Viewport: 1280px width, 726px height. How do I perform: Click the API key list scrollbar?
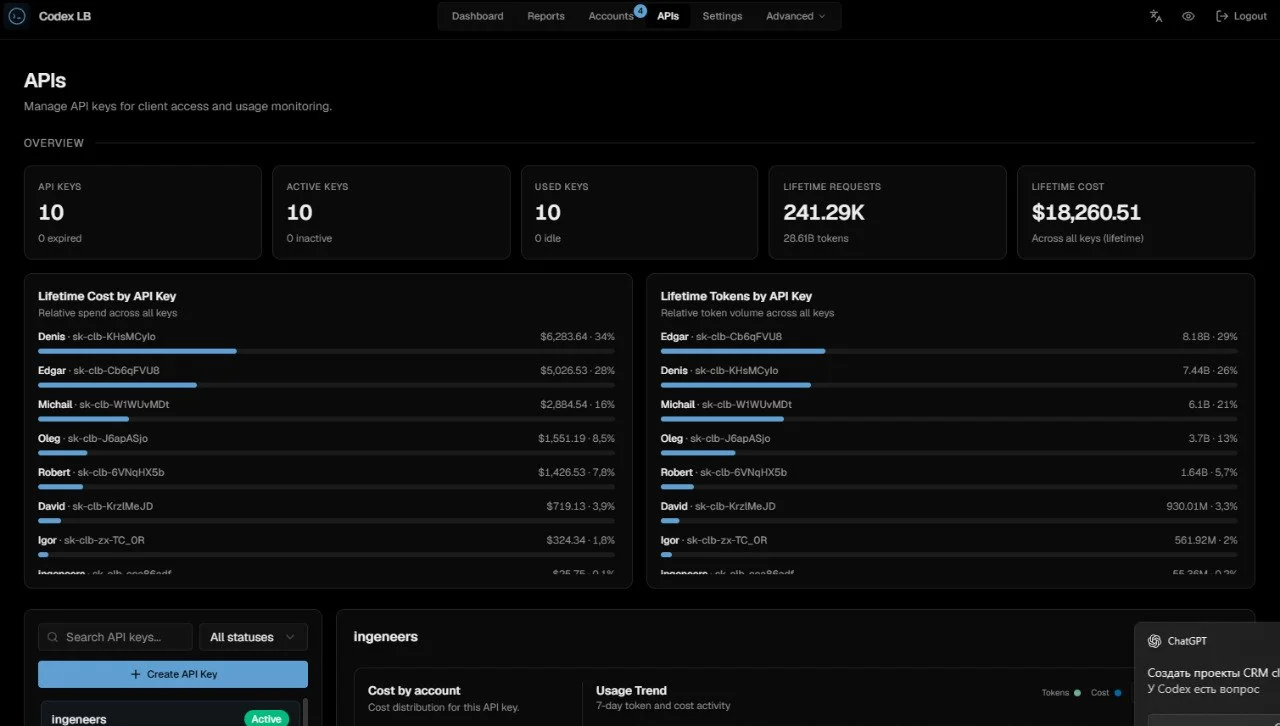coord(305,712)
